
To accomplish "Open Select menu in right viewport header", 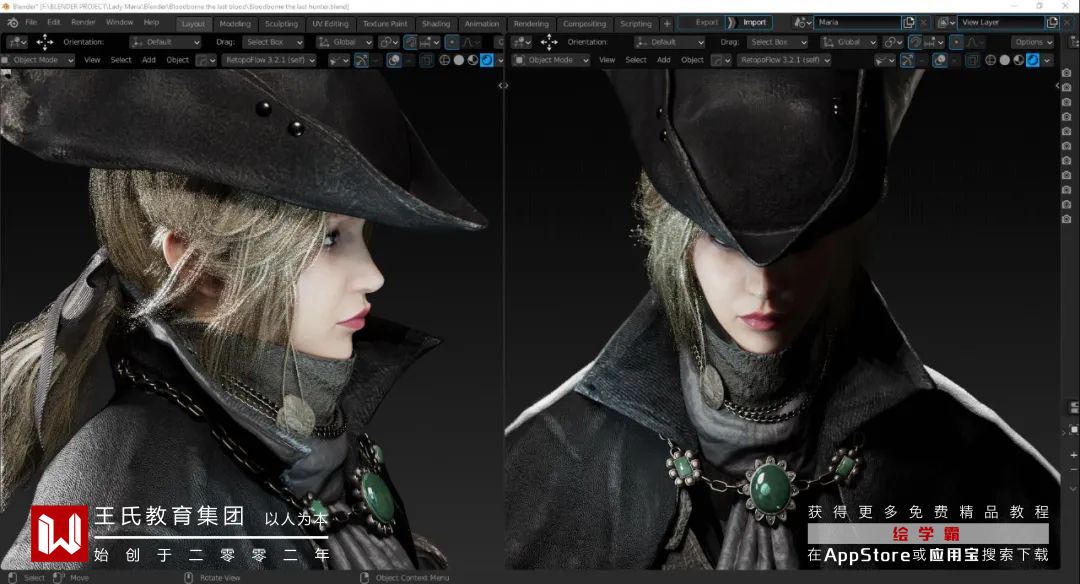I will (636, 60).
